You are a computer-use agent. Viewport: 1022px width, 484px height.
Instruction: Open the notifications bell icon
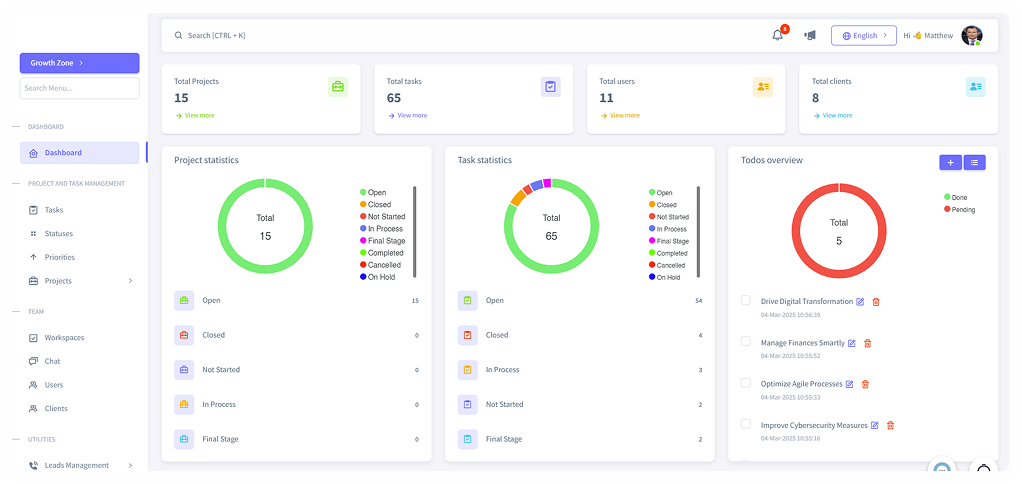click(x=778, y=35)
